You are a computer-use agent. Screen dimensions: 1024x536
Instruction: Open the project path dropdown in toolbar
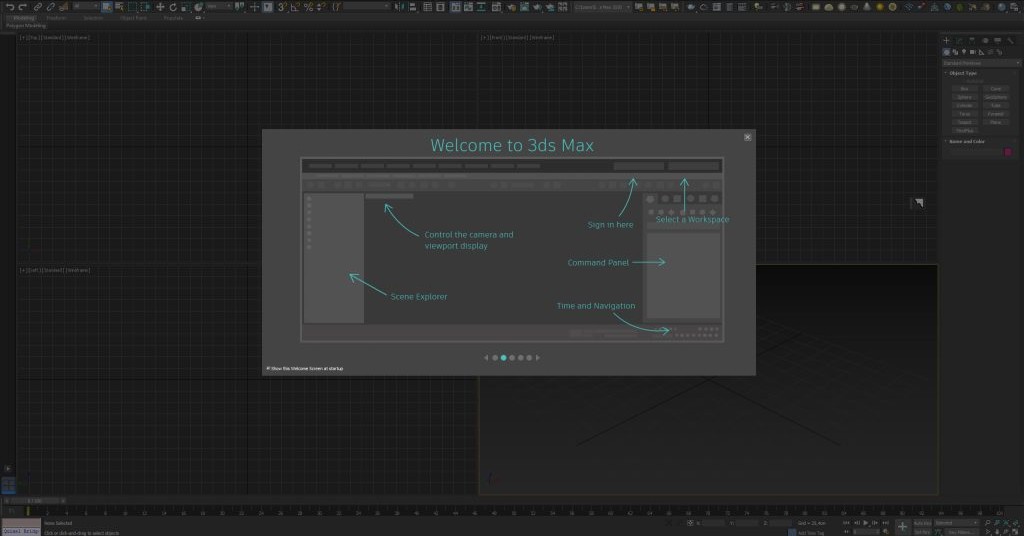(603, 7)
